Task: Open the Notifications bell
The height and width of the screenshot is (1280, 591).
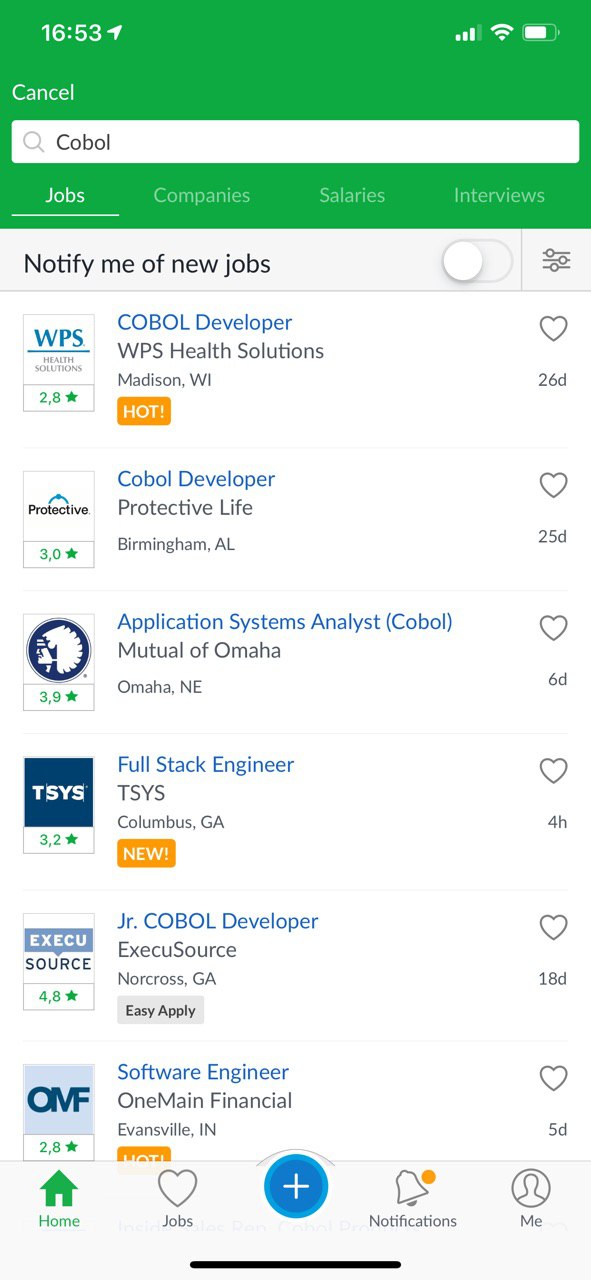Action: click(413, 1199)
